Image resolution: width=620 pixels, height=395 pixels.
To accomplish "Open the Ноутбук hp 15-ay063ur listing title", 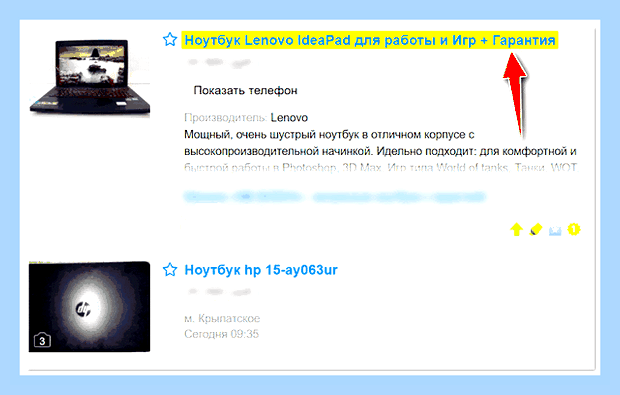I will [261, 270].
